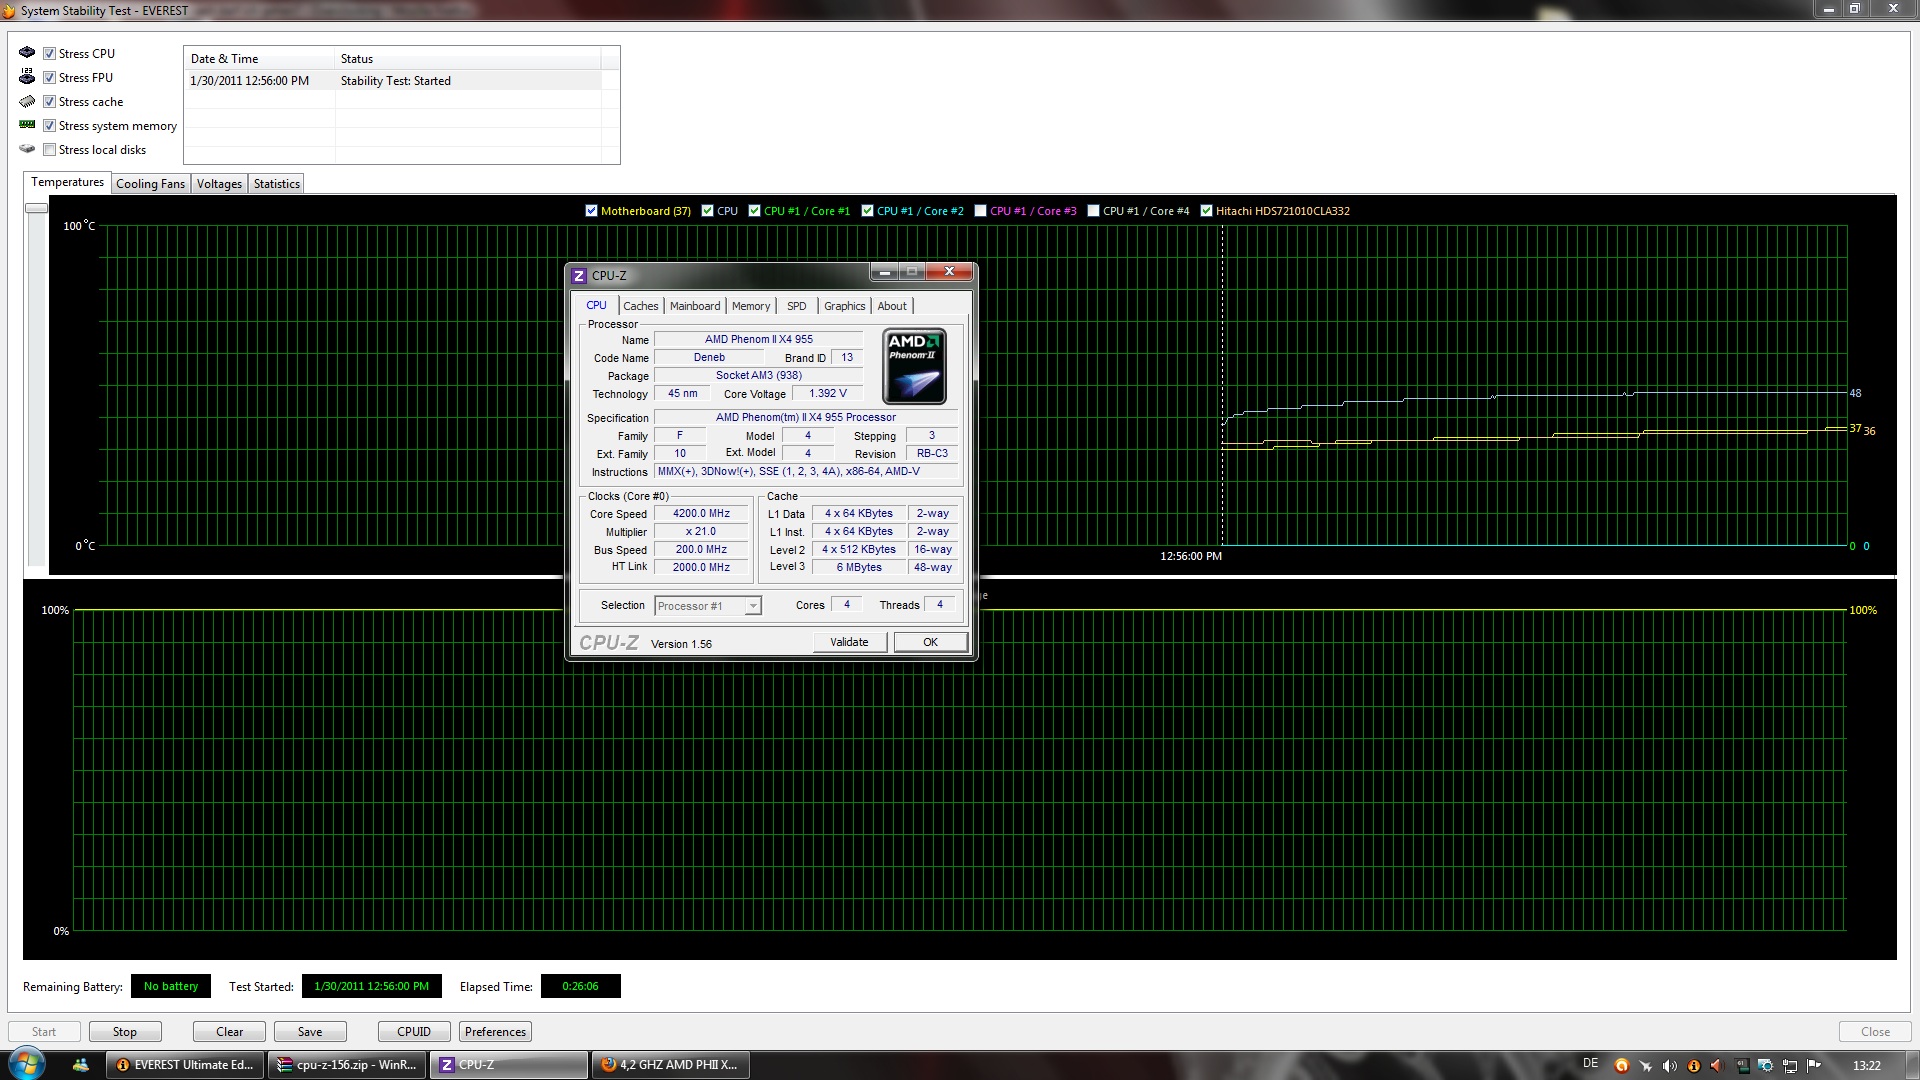Open the network connection tray icon
This screenshot has width=1920, height=1080.
tap(1790, 1065)
